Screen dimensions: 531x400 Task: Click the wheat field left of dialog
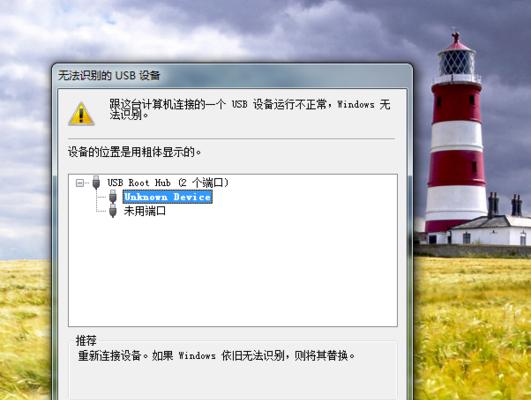(24, 329)
